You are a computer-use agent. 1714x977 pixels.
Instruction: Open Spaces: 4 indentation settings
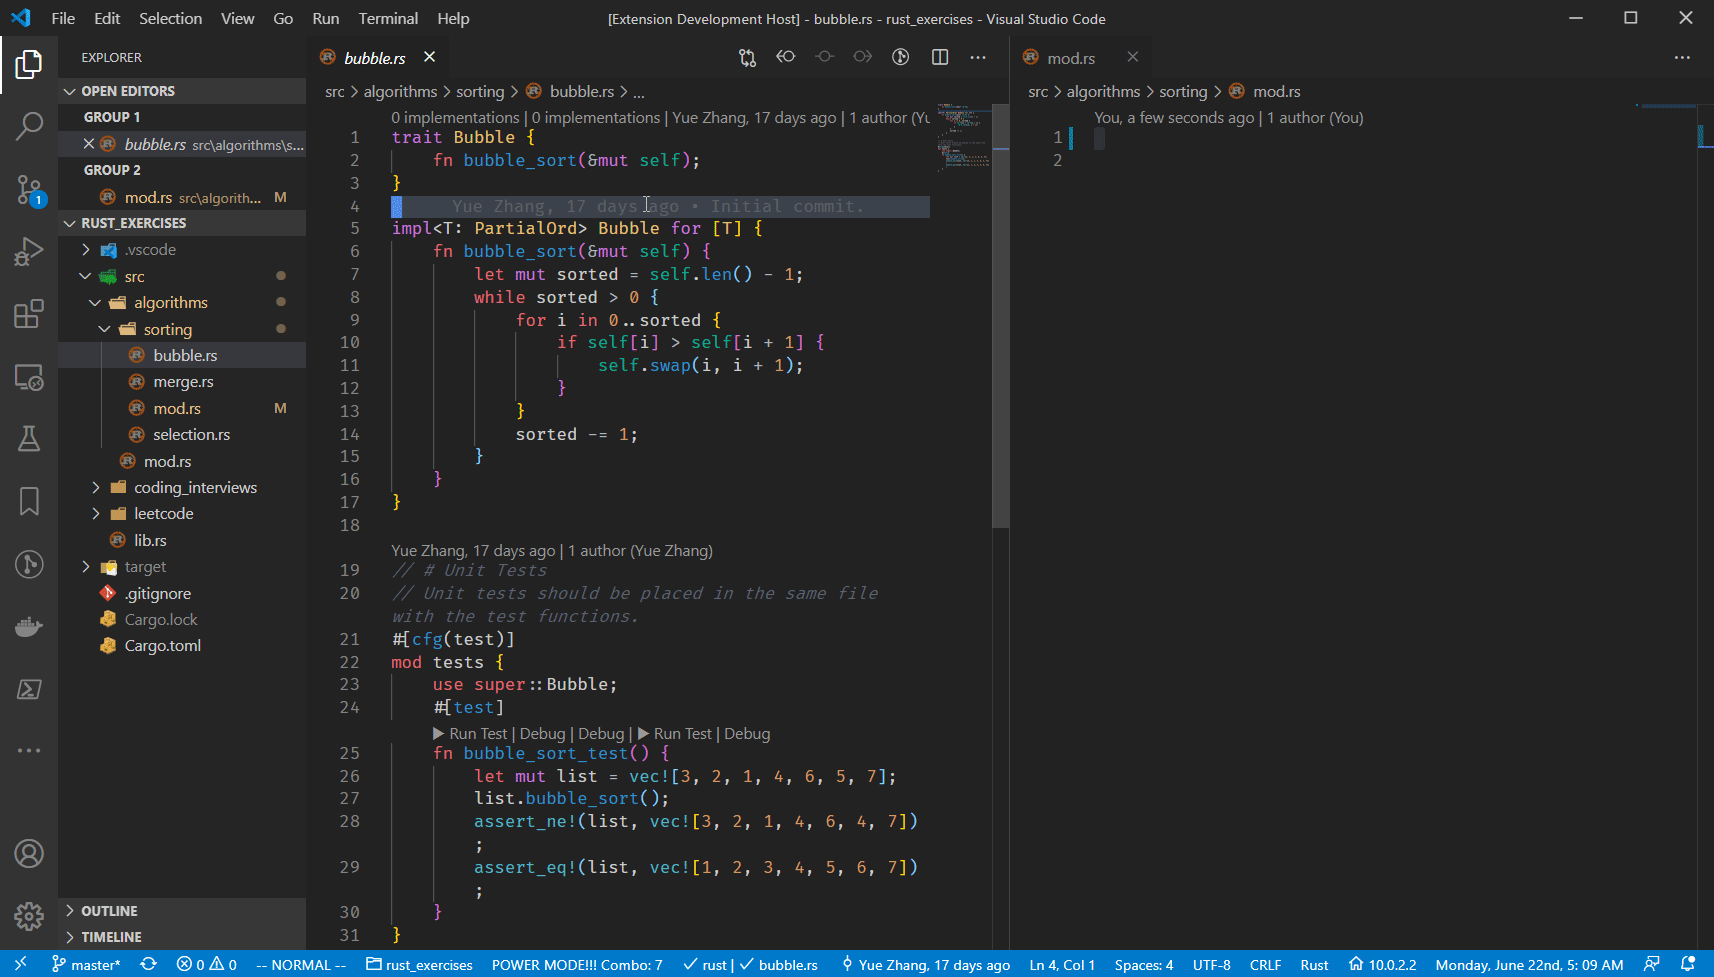1144,964
